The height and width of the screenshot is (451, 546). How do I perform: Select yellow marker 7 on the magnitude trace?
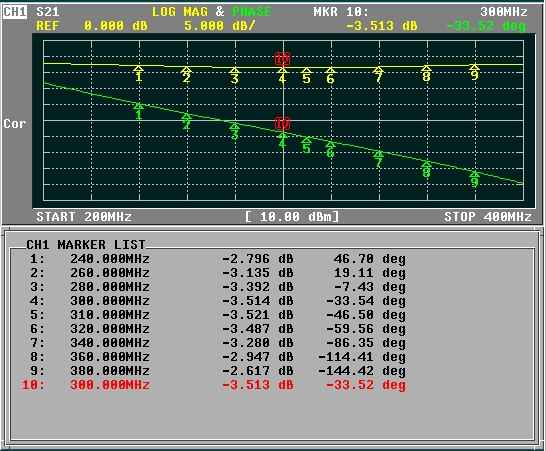pyautogui.click(x=379, y=75)
